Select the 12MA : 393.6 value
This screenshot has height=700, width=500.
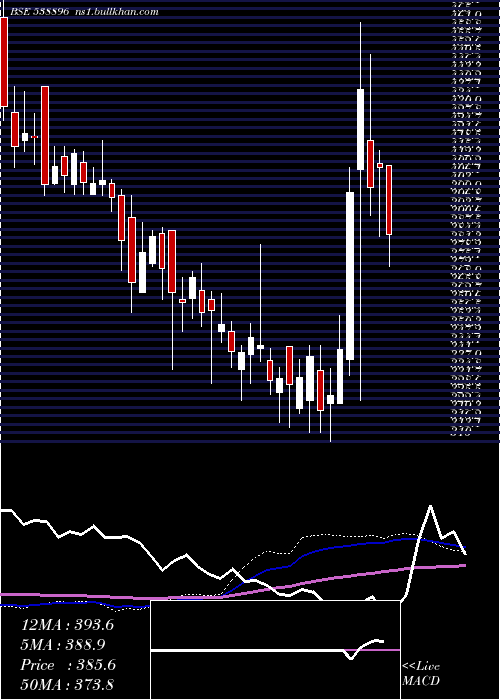(67, 625)
